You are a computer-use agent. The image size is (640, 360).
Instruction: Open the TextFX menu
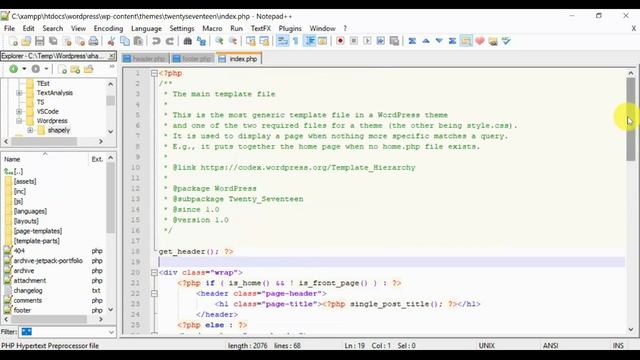pos(260,28)
